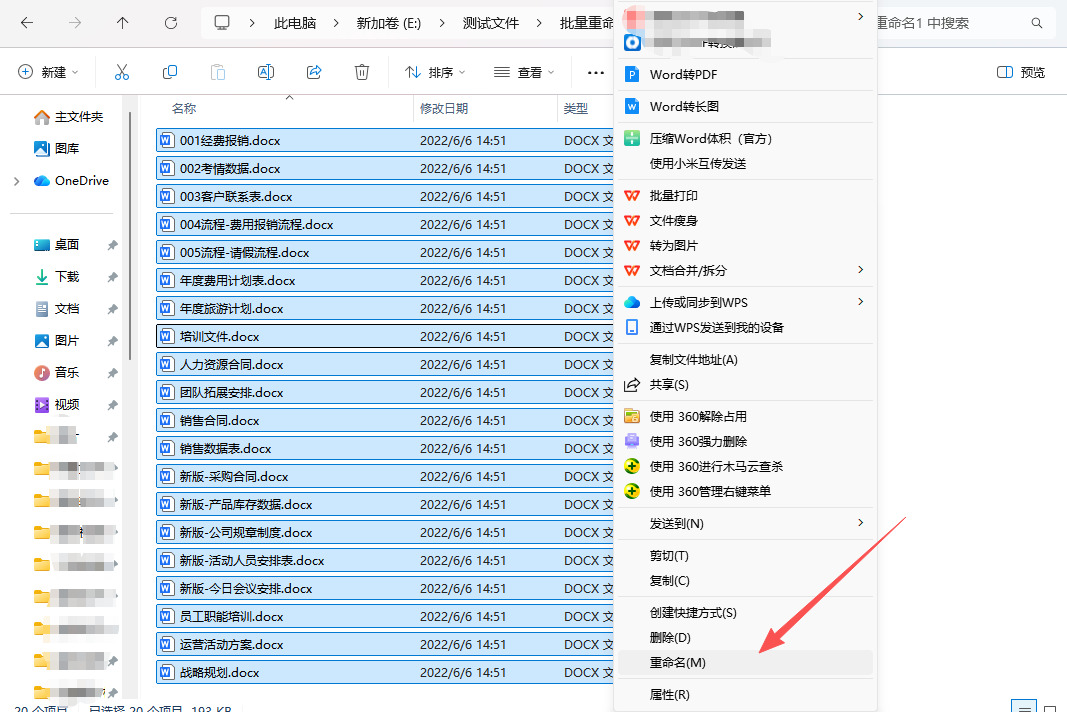Image resolution: width=1067 pixels, height=712 pixels.
Task: Expand the 发送到(N) submenu
Action: click(x=861, y=523)
